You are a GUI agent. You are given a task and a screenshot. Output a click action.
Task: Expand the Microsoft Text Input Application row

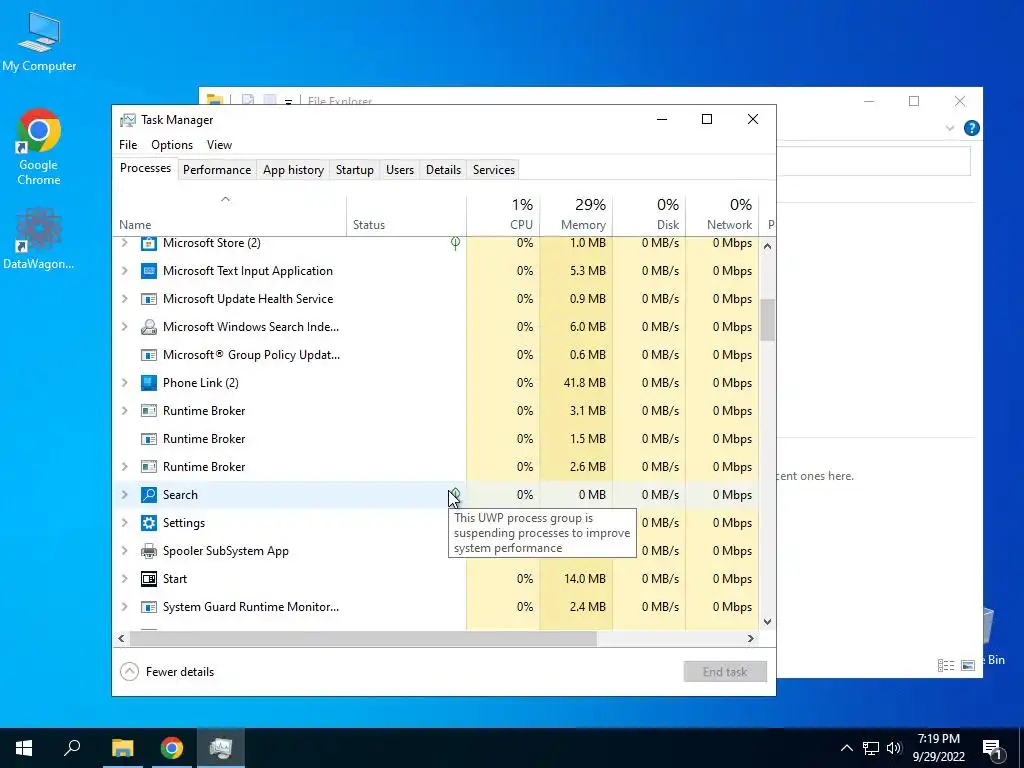pyautogui.click(x=125, y=271)
